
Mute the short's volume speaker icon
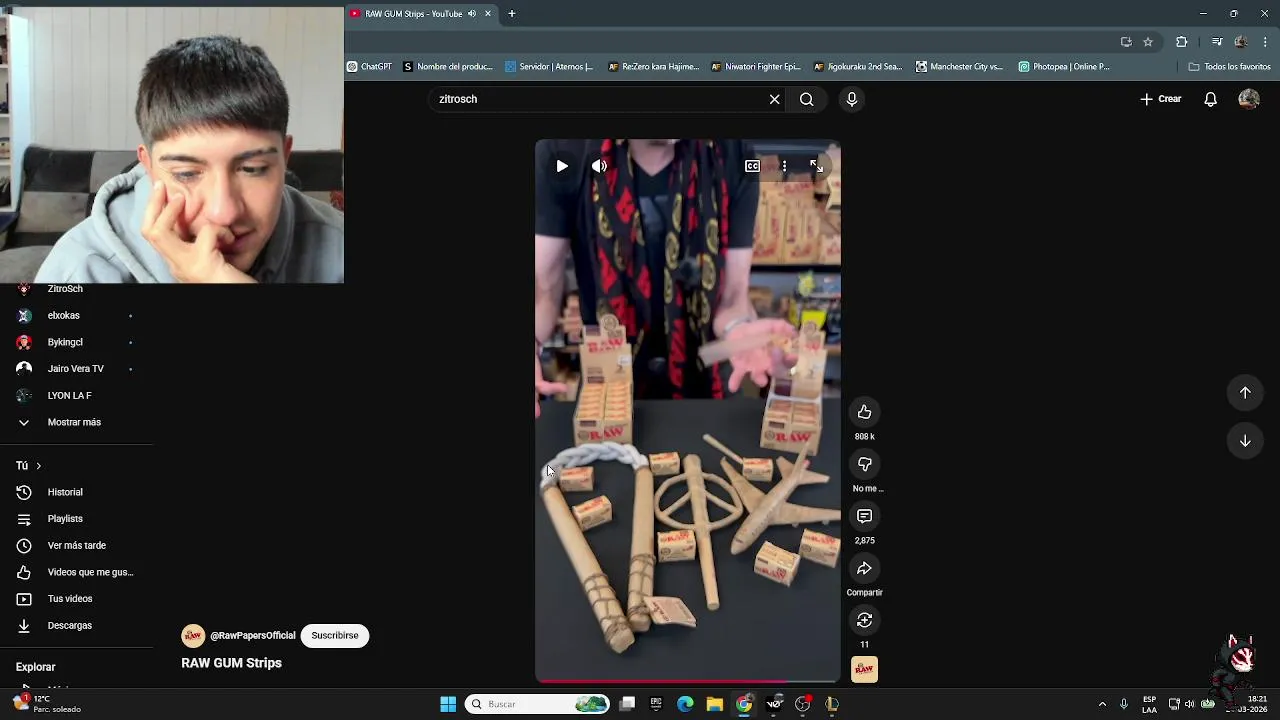(x=599, y=166)
